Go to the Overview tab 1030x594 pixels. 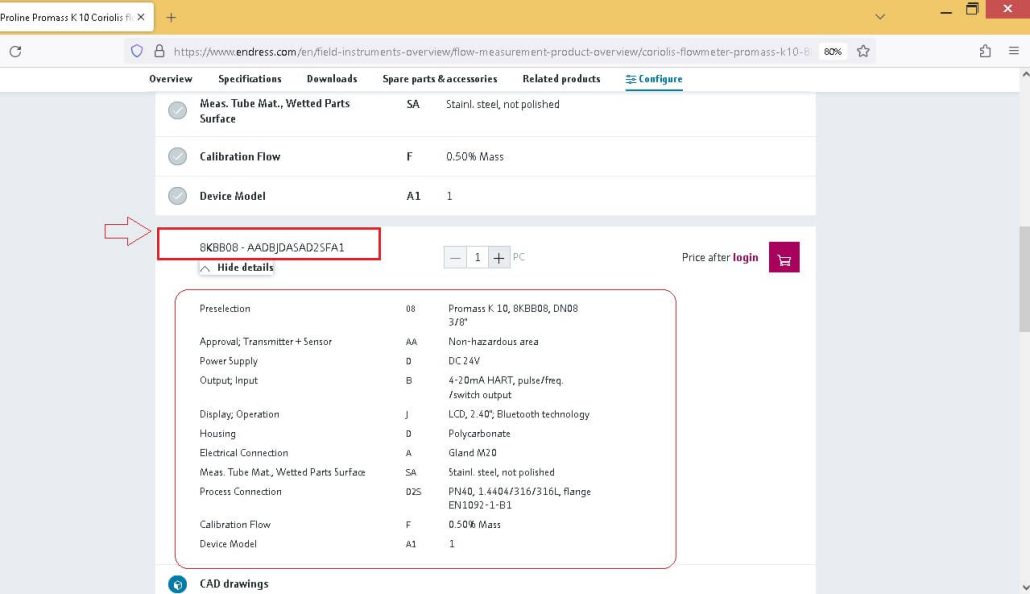tap(171, 79)
